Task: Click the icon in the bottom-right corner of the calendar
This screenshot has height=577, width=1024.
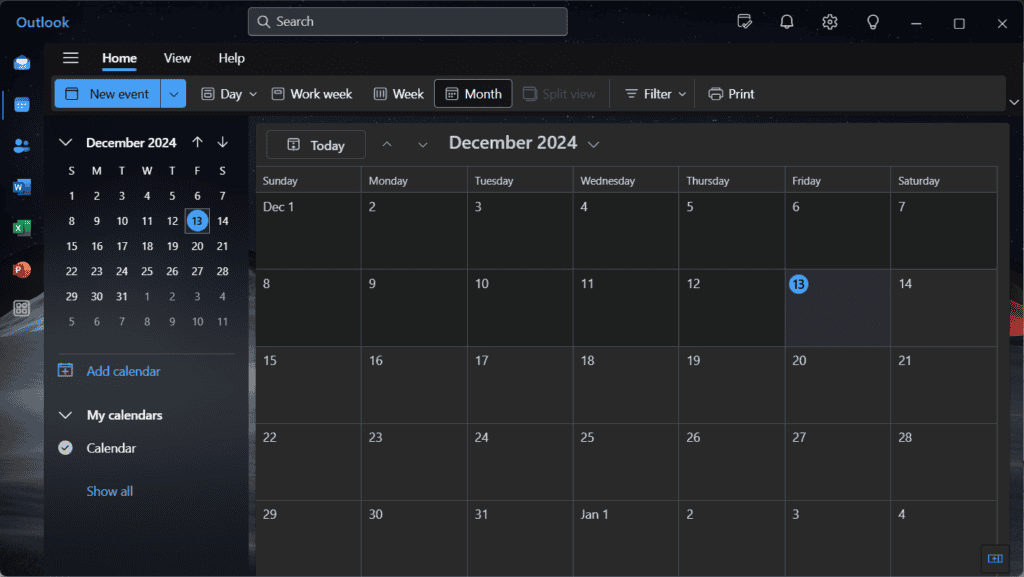Action: point(995,559)
